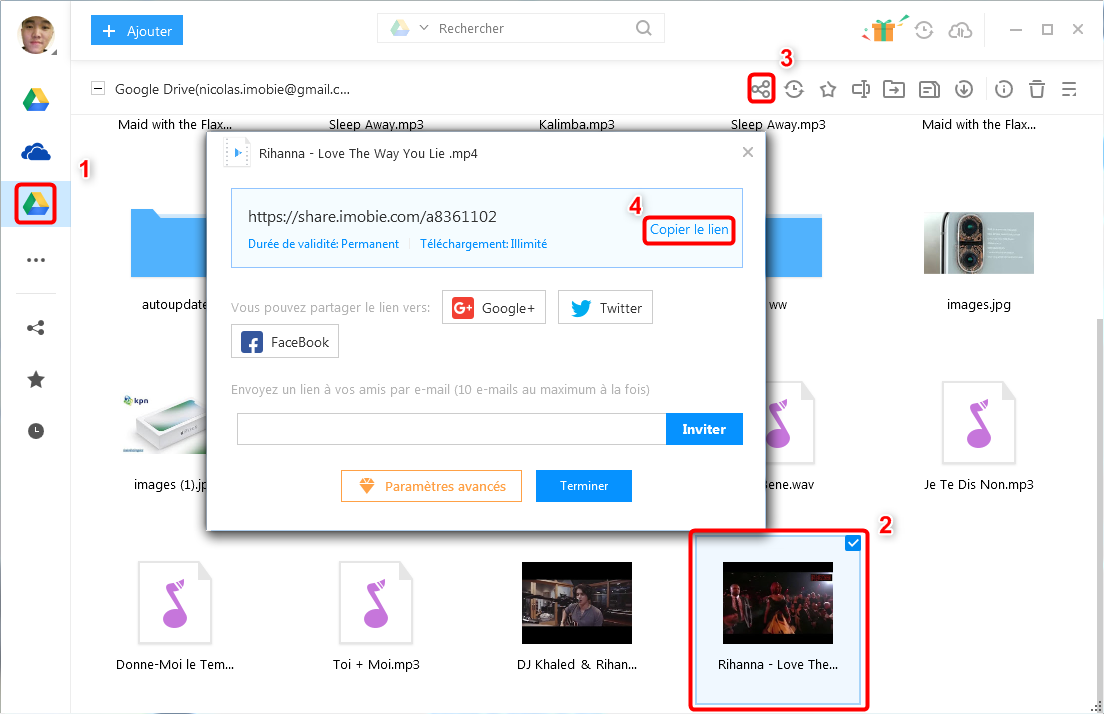This screenshot has height=714, width=1104.
Task: Click the search magnifier icon
Action: (x=644, y=28)
